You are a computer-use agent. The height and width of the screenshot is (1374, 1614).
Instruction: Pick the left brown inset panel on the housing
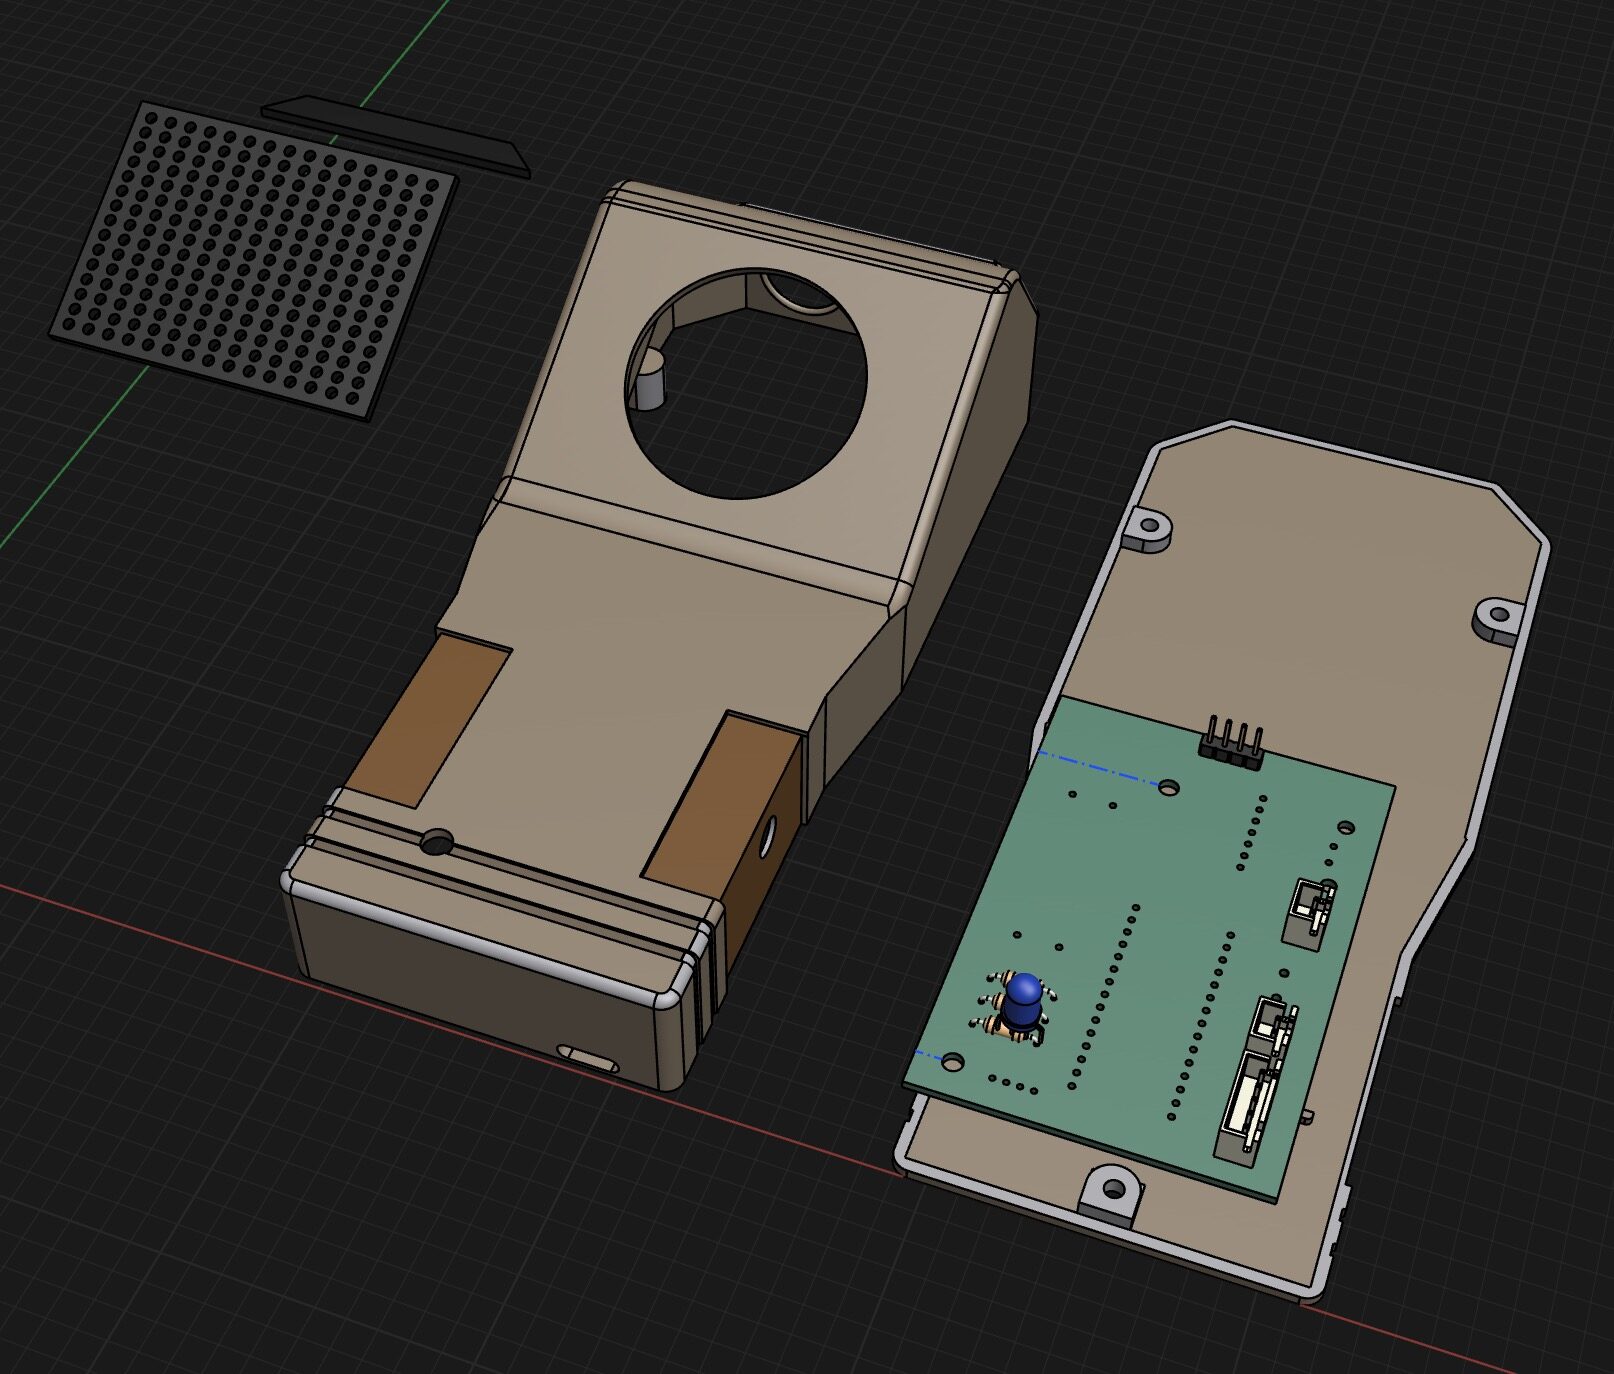tap(428, 719)
